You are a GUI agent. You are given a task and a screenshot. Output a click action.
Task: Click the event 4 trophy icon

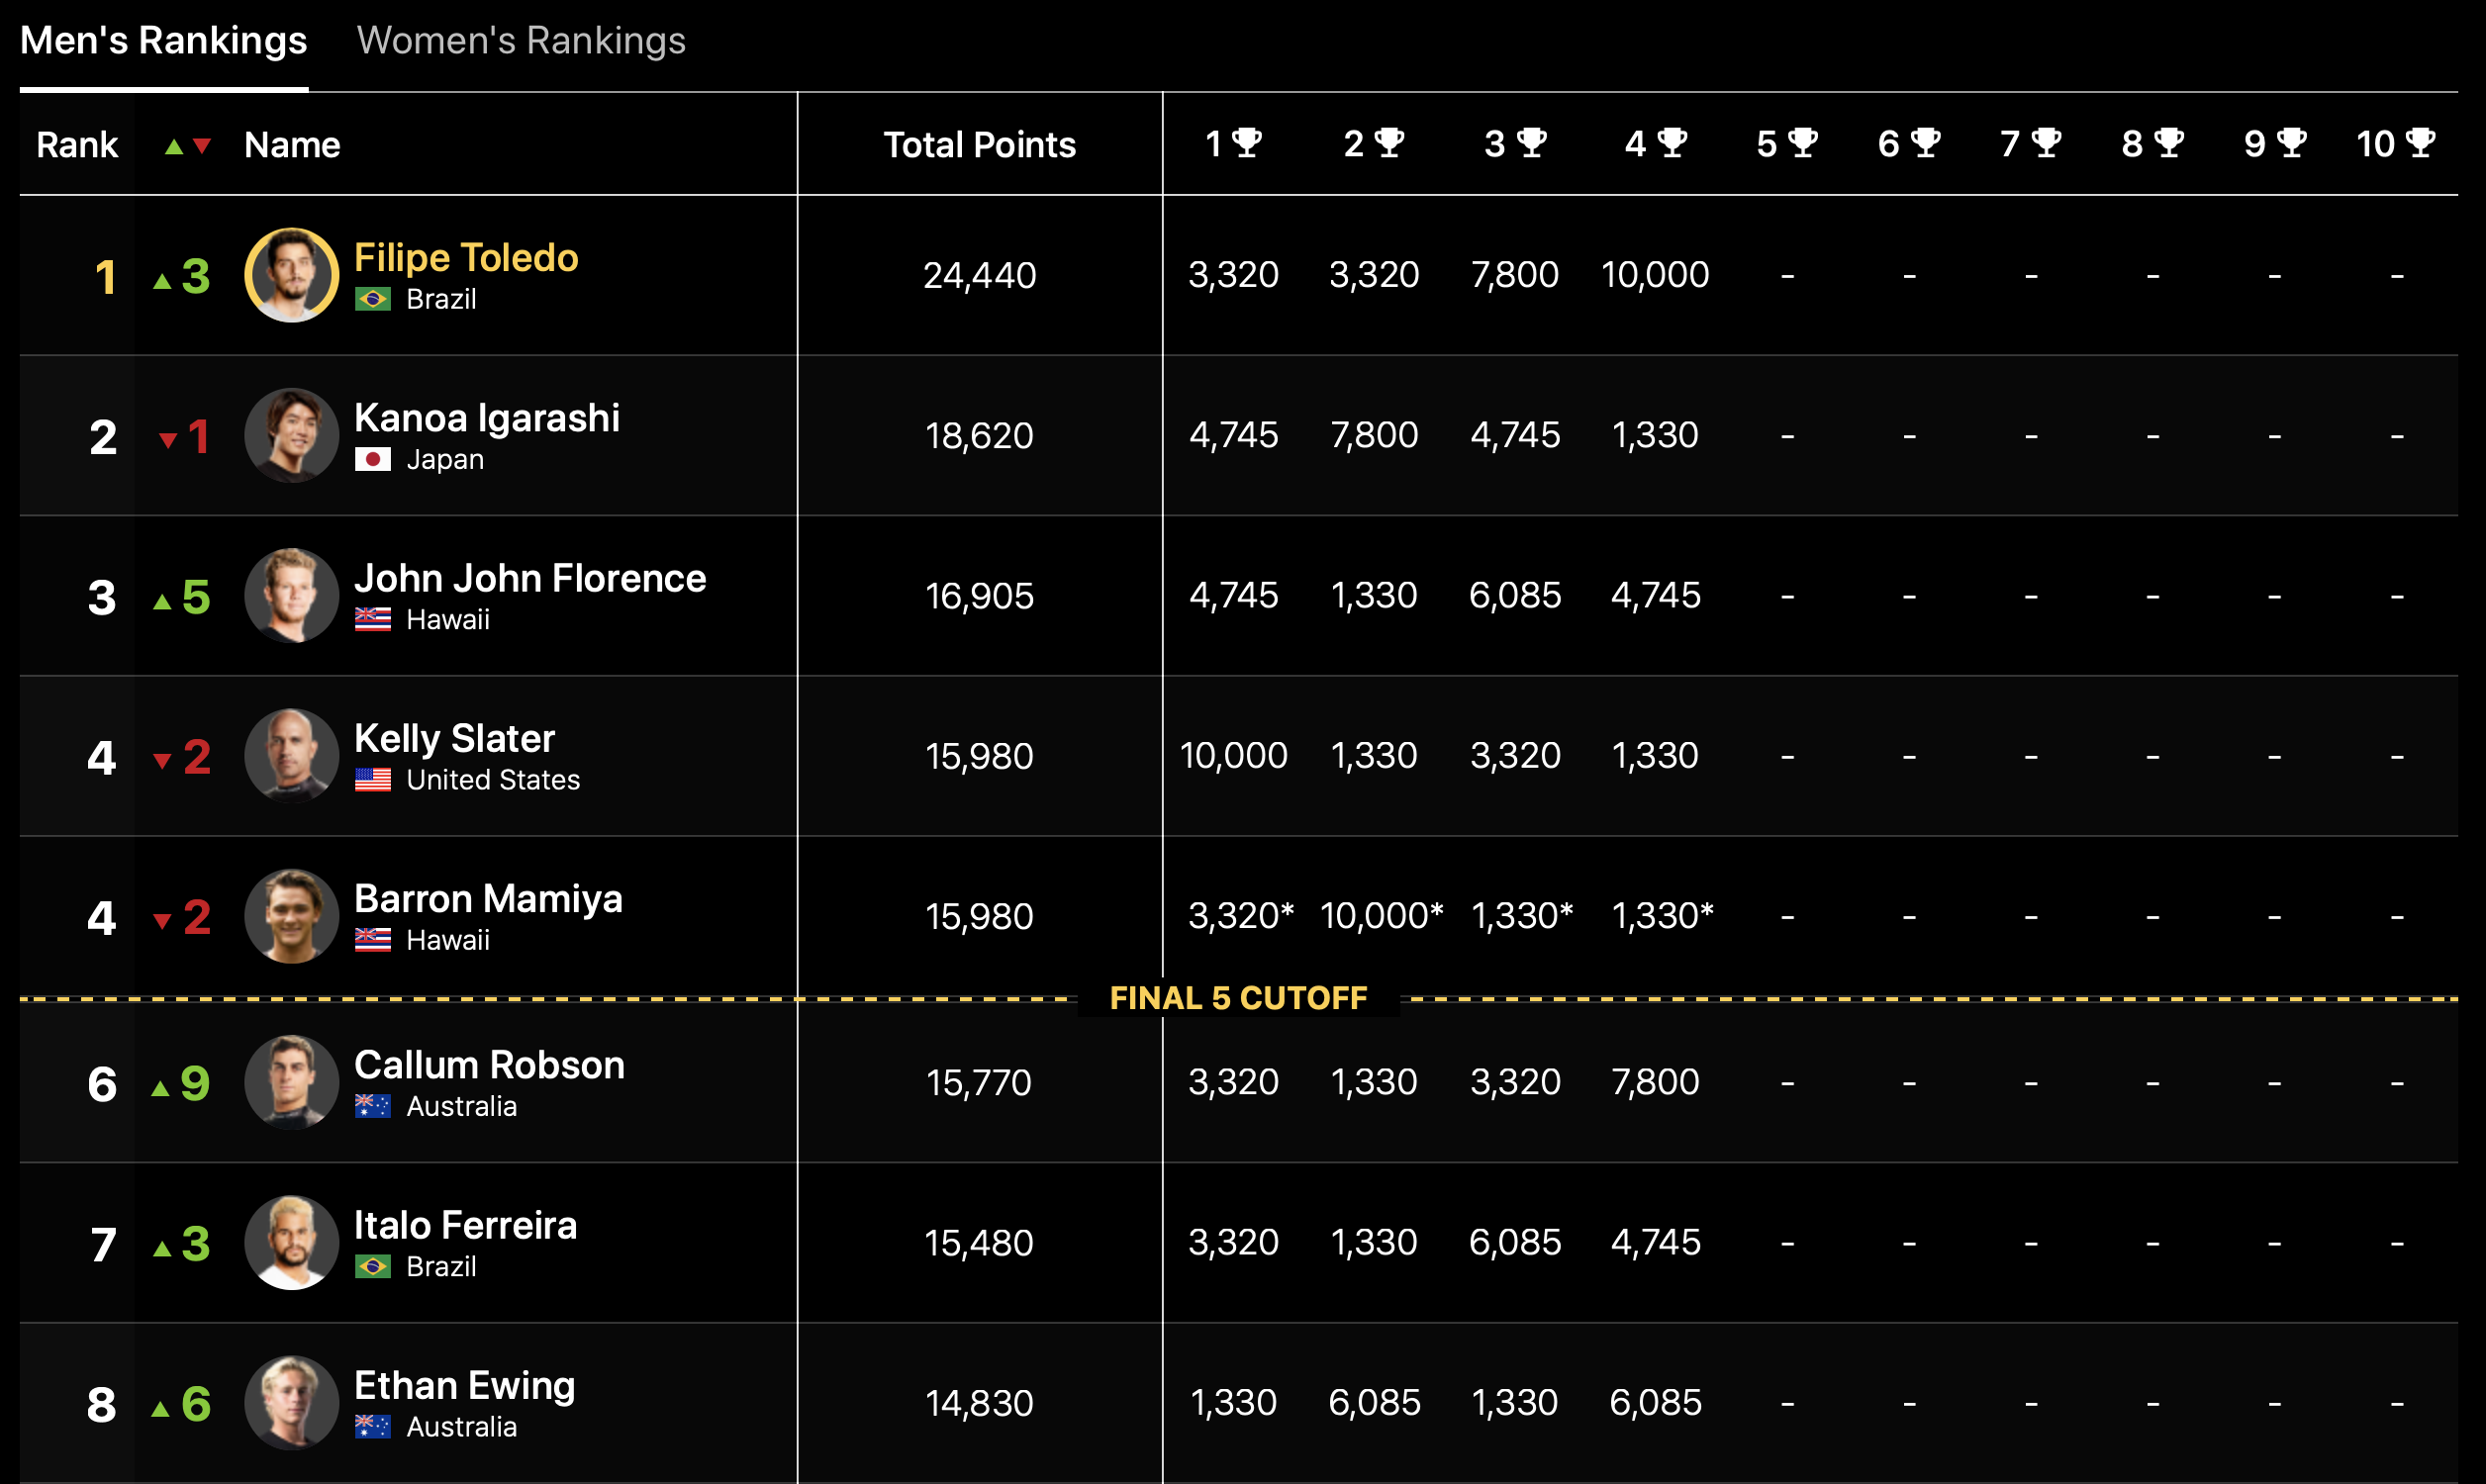point(1672,143)
